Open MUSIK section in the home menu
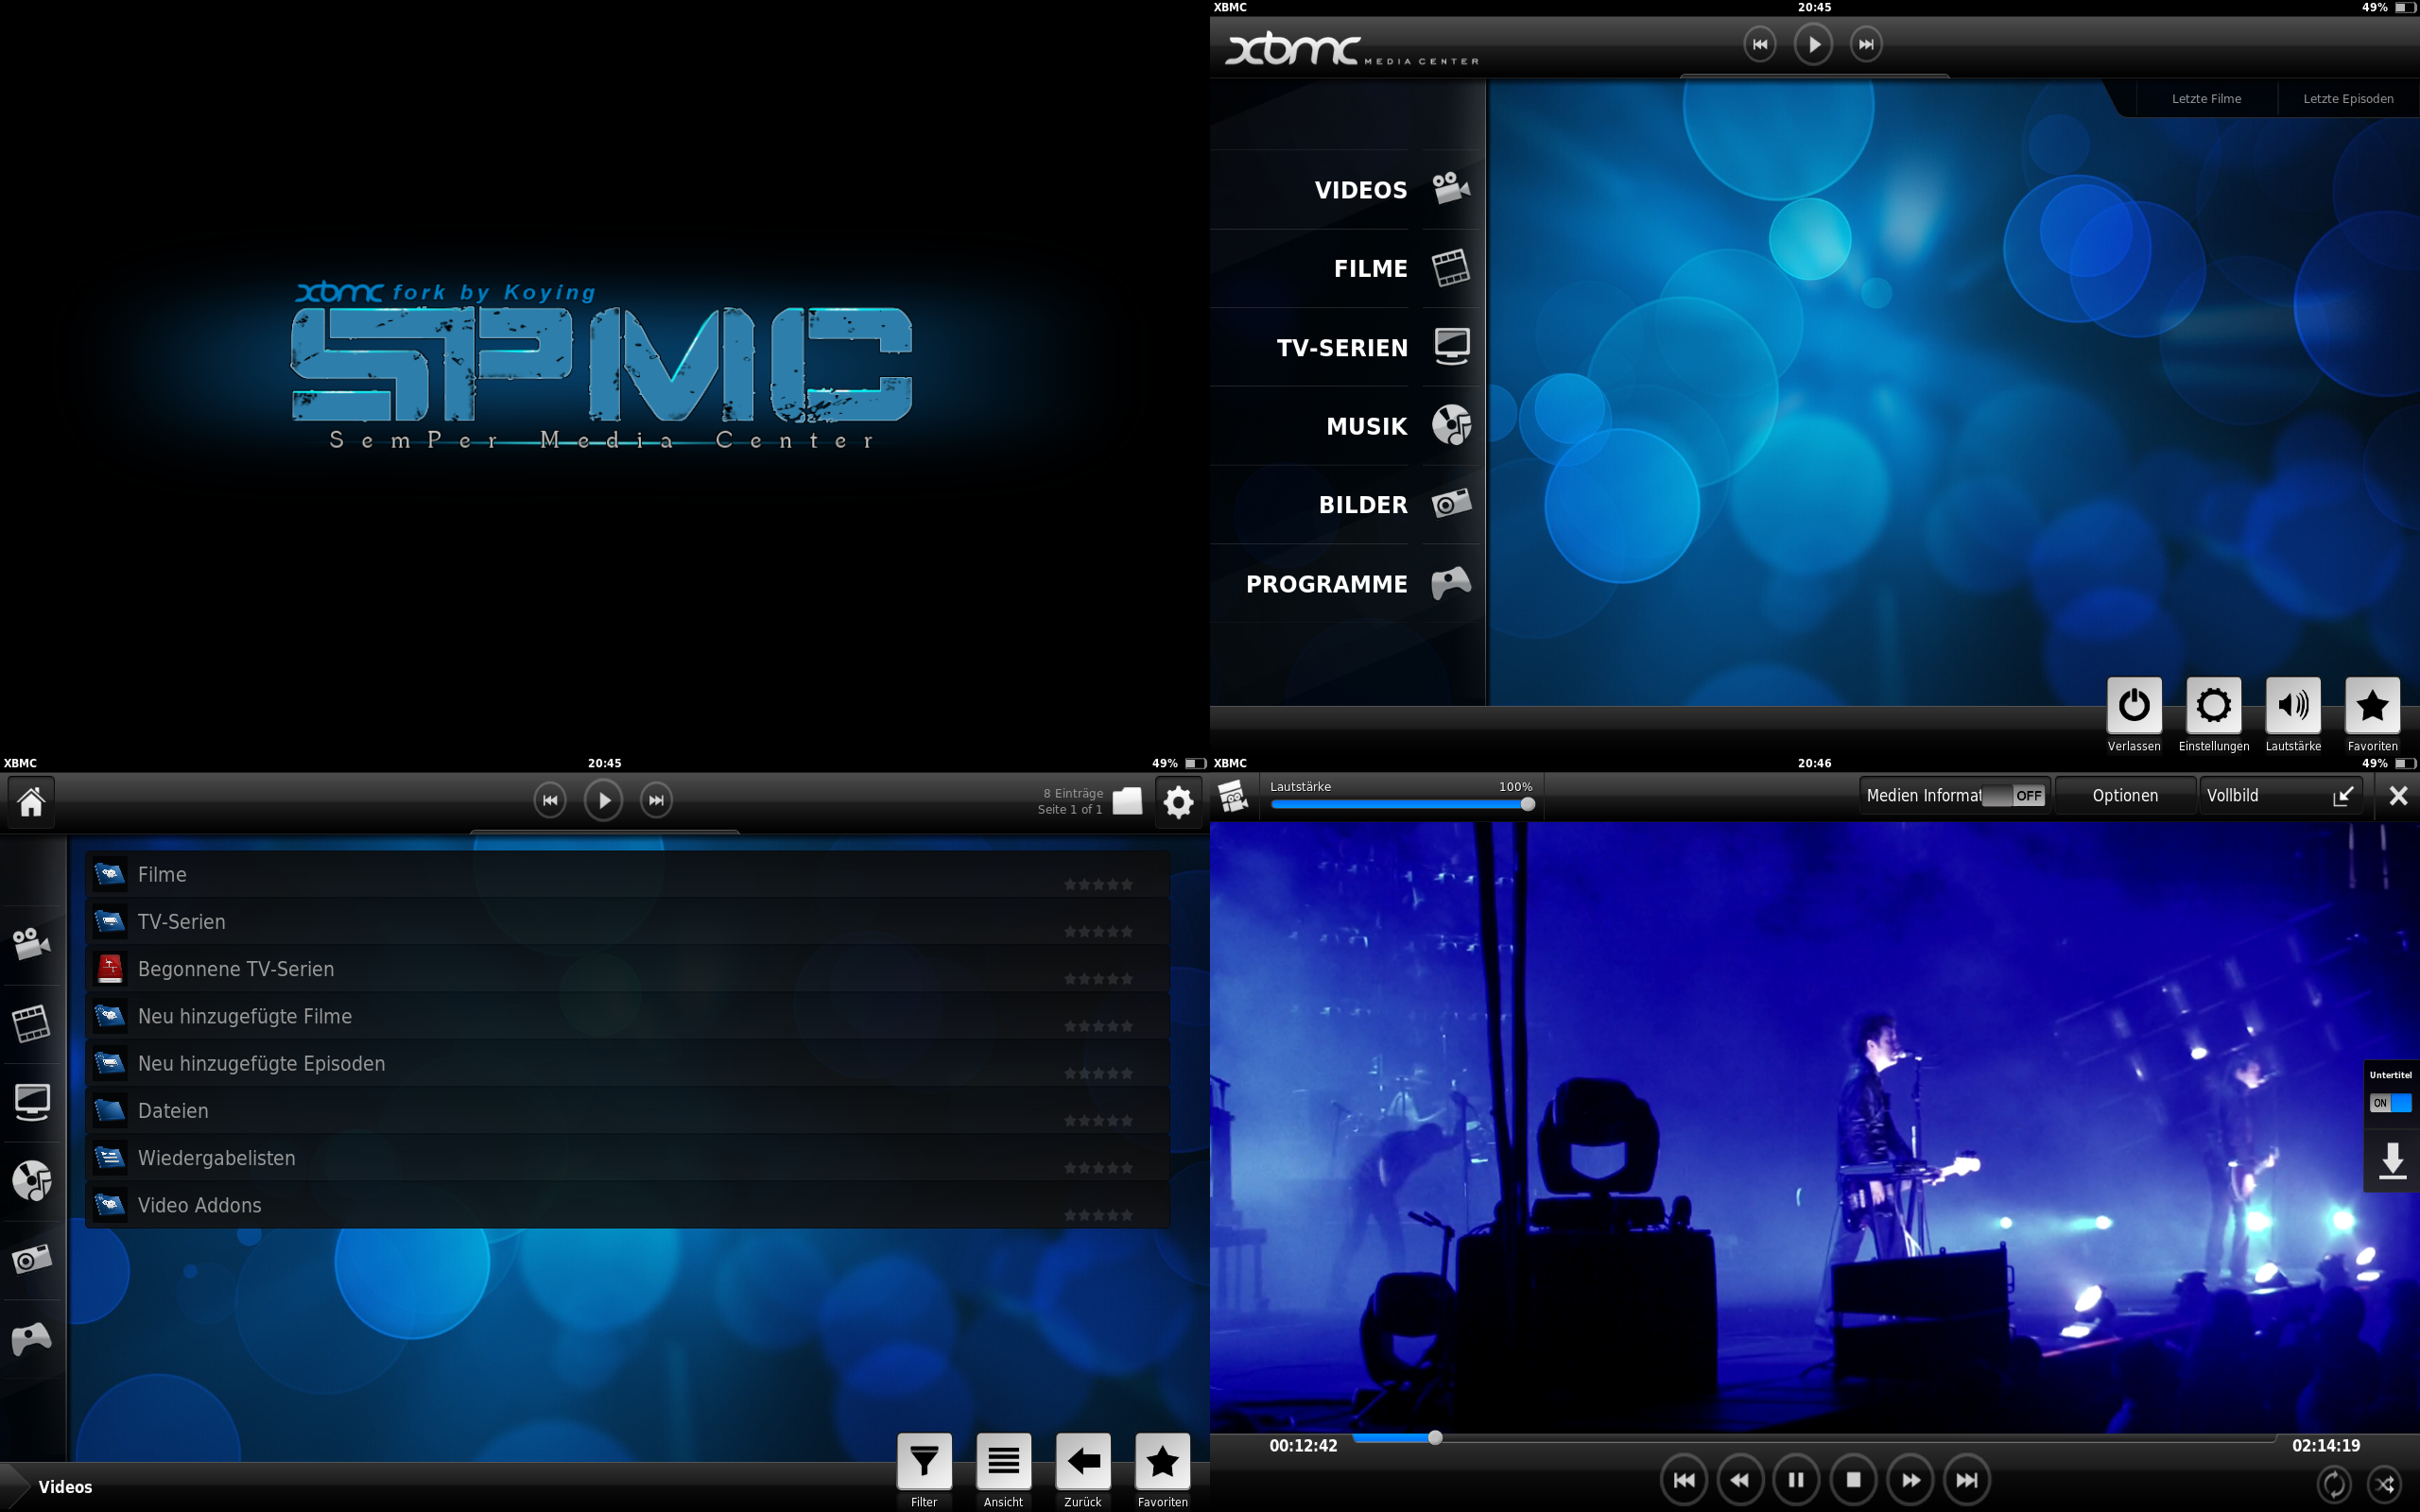2420x1512 pixels. pyautogui.click(x=1346, y=426)
